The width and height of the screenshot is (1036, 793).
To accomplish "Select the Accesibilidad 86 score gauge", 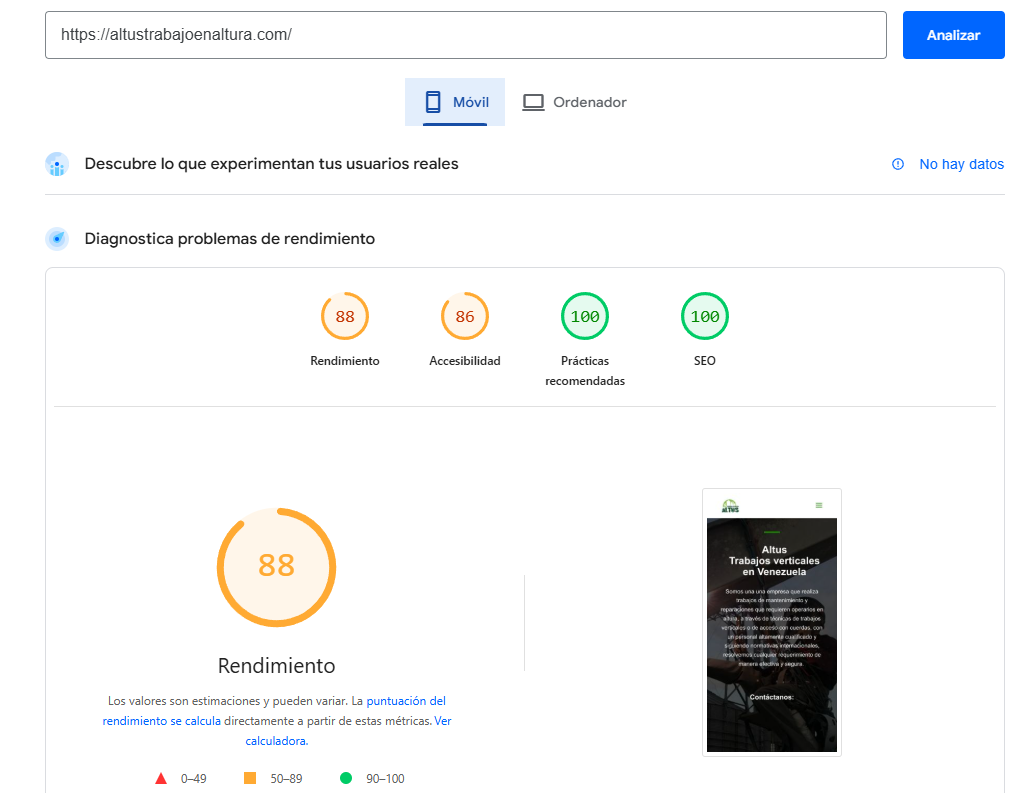I will coord(465,317).
